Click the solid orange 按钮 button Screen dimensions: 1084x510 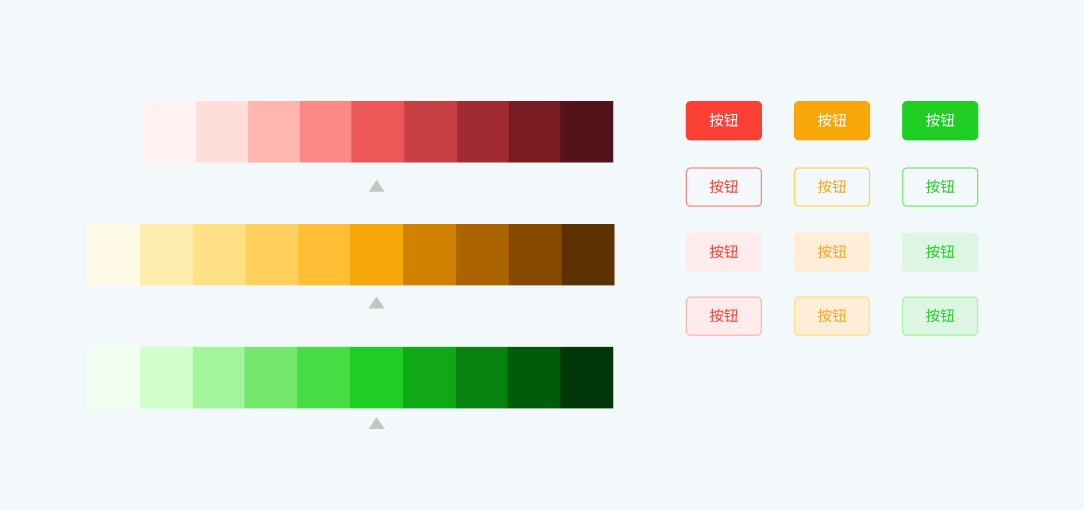(x=831, y=121)
